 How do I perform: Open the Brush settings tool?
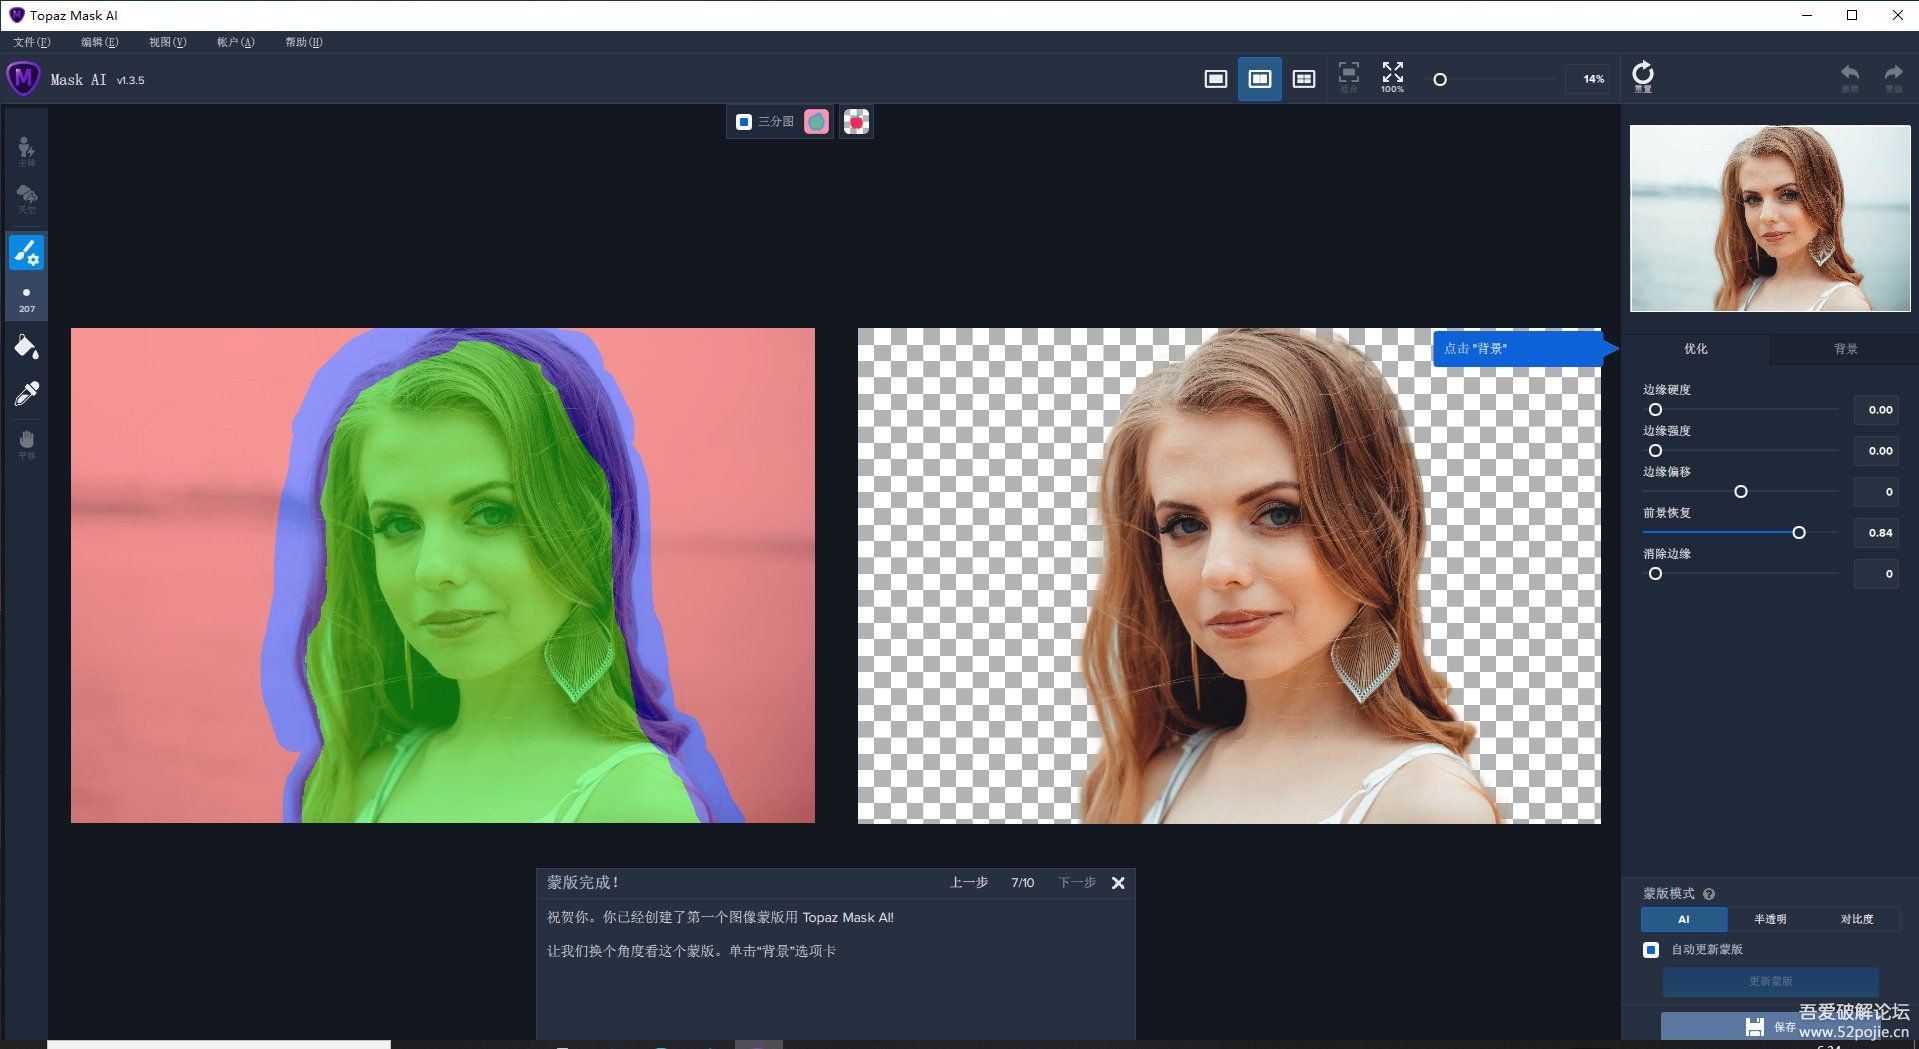point(26,252)
